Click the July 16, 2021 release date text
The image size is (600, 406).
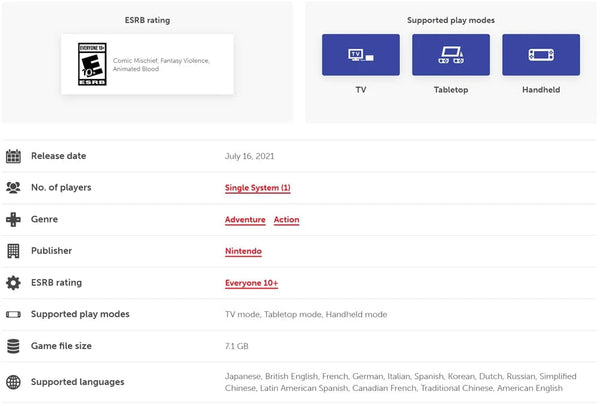pos(250,156)
